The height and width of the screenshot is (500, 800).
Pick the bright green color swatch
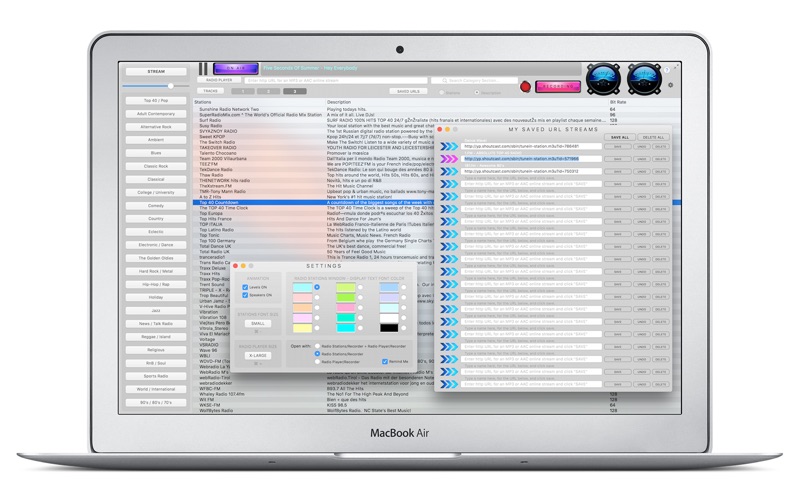tap(345, 297)
